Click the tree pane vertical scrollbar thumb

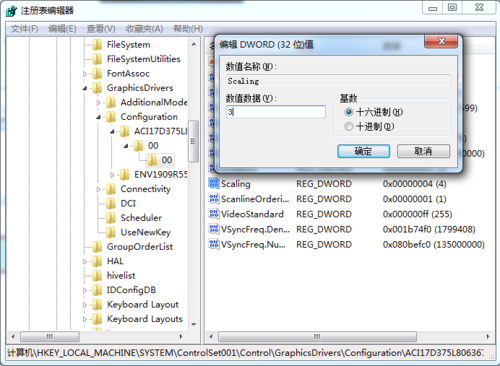193,141
